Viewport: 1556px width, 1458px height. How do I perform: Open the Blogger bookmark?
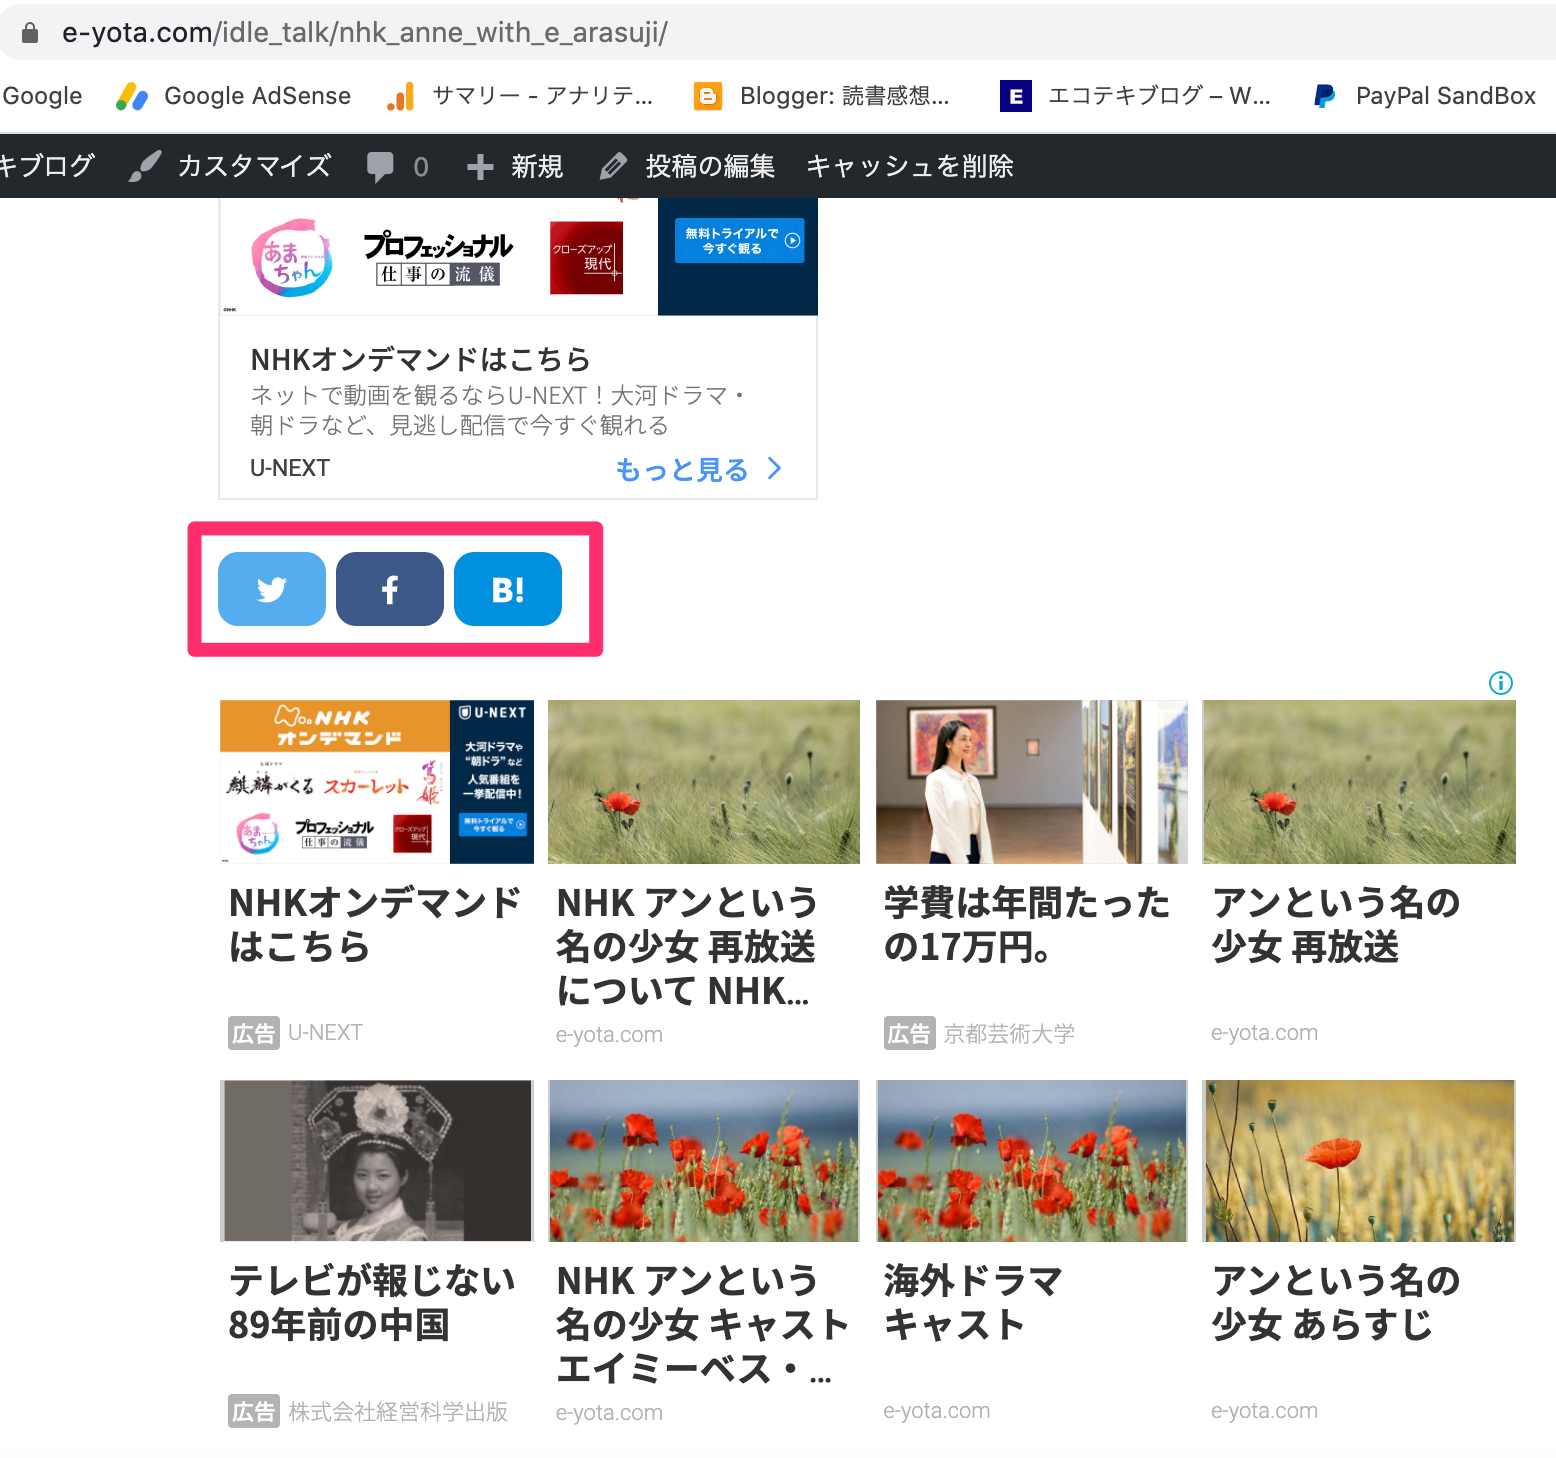(x=822, y=96)
